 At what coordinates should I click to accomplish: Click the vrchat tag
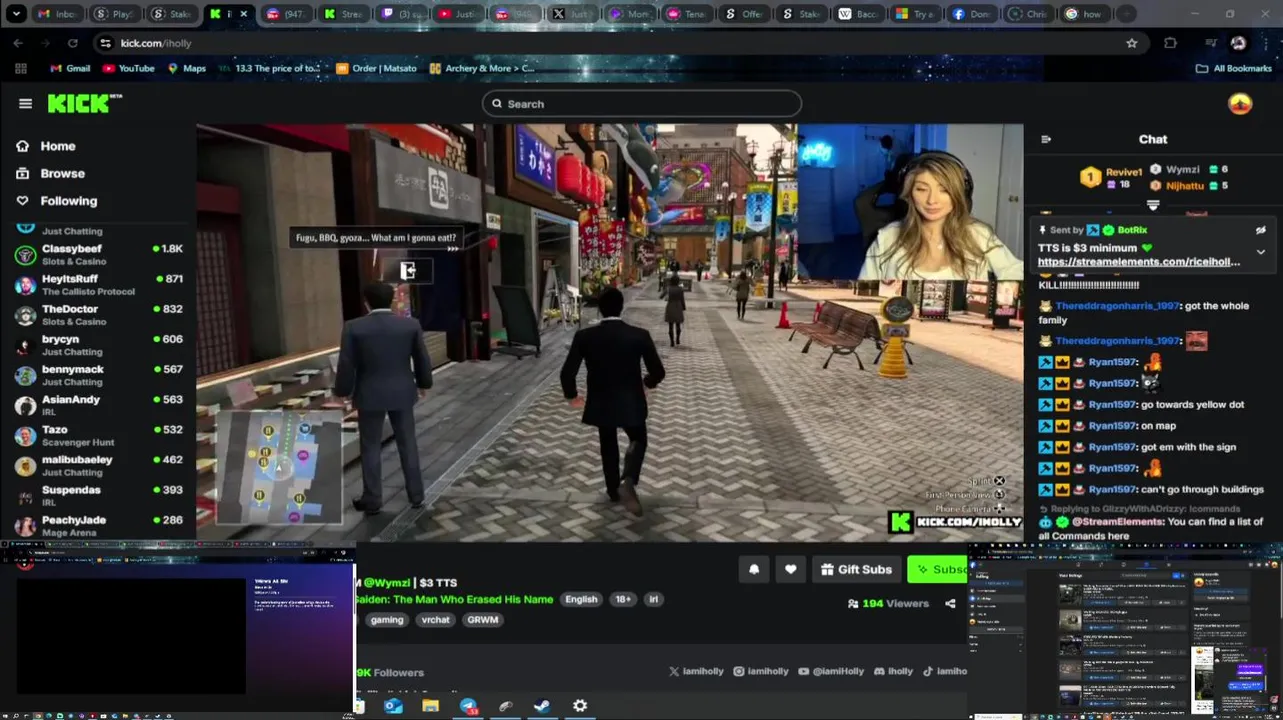click(436, 620)
